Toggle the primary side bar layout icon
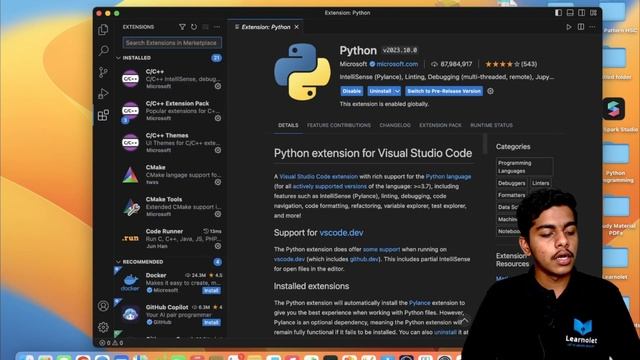Viewport: 640px width, 360px height. (558, 13)
